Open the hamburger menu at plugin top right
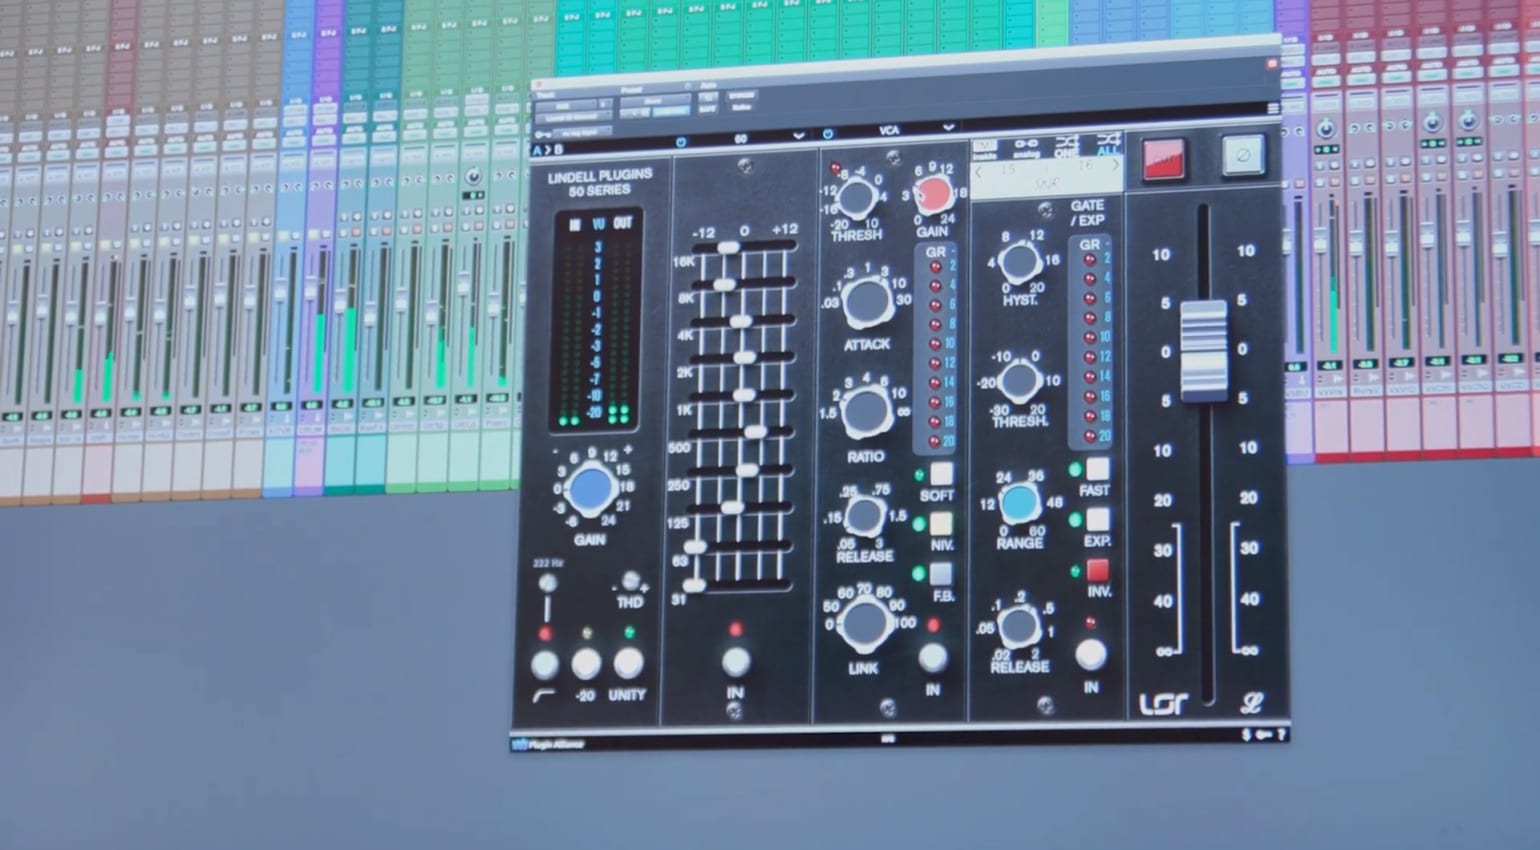The image size is (1540, 850). click(1273, 108)
